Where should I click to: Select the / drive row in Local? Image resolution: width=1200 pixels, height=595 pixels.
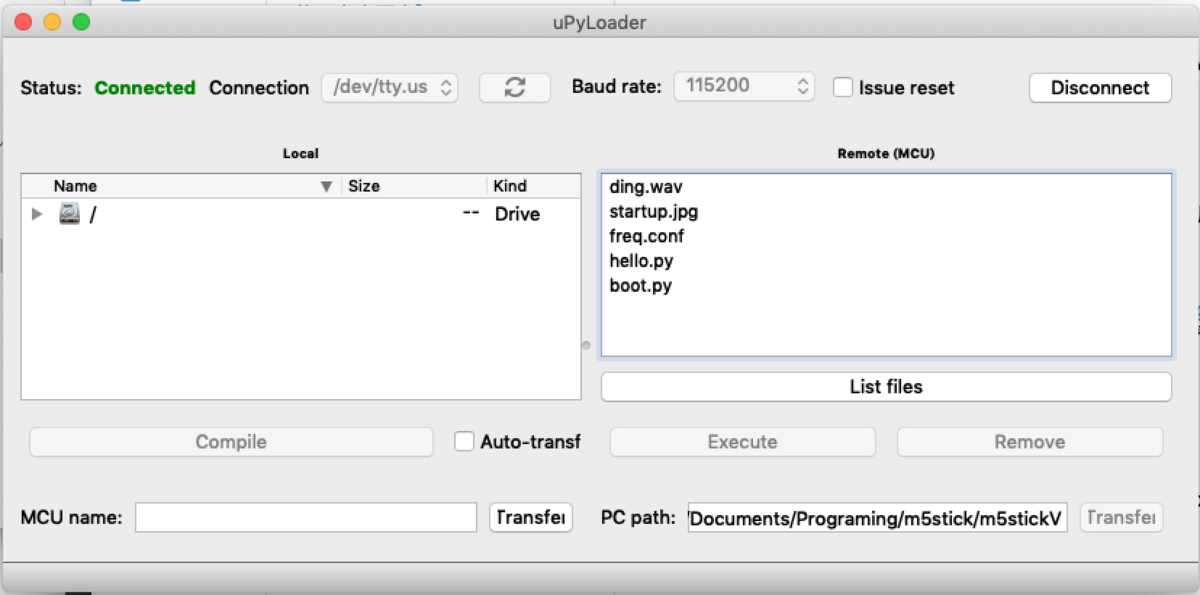[x=300, y=214]
